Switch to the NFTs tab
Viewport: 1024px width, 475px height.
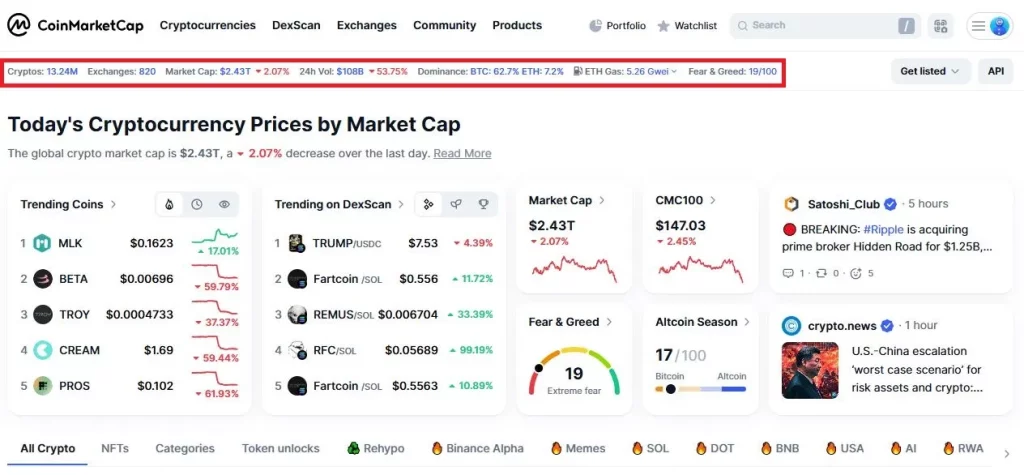point(115,448)
